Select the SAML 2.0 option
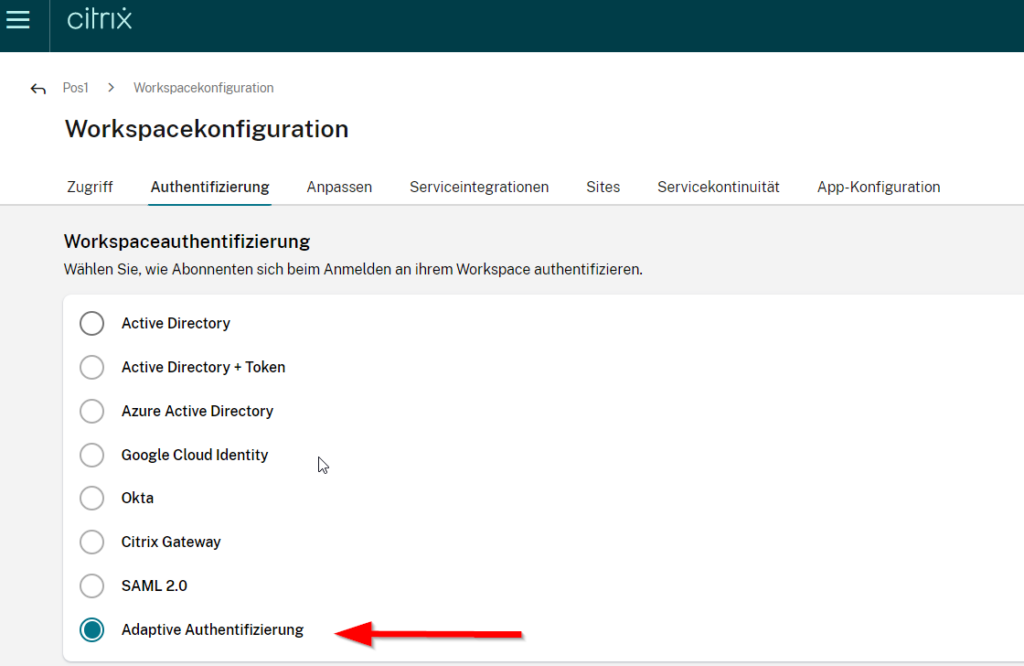Viewport: 1024px width, 666px height. pos(92,586)
